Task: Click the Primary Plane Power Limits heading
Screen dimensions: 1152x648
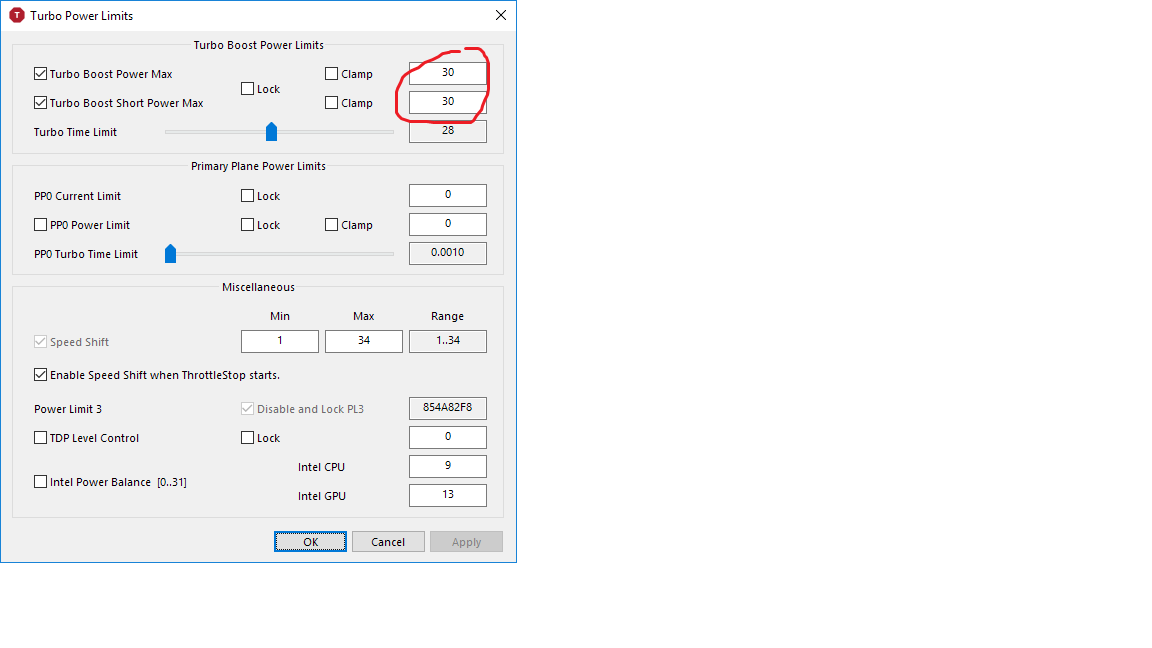Action: pos(259,166)
